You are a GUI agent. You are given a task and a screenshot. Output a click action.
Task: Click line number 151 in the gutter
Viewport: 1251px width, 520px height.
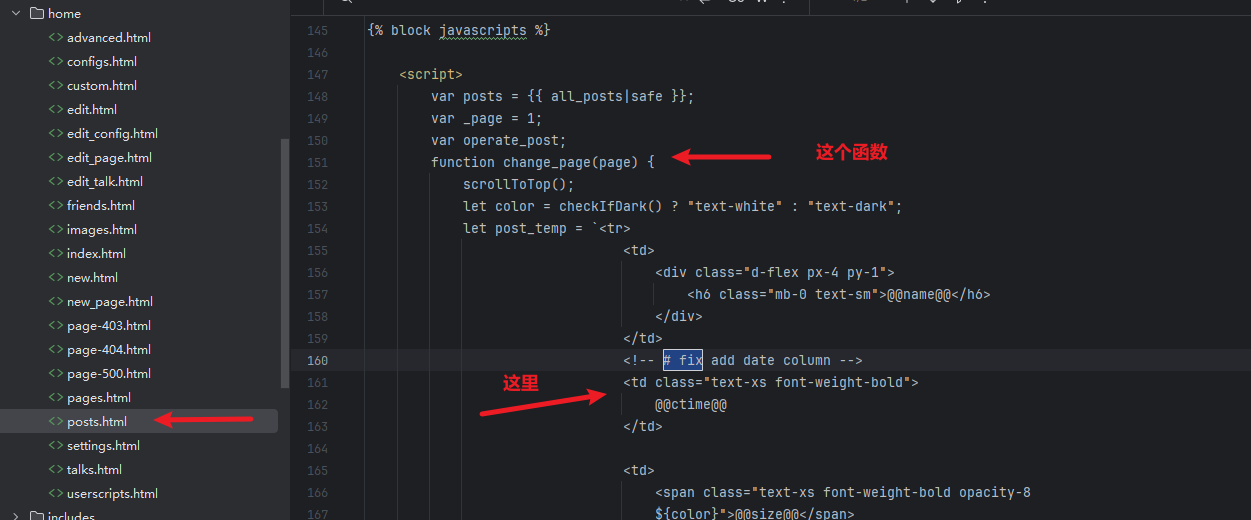317,163
